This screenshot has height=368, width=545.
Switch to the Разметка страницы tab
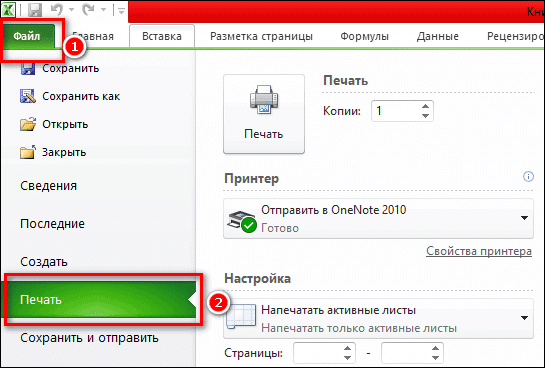[261, 36]
